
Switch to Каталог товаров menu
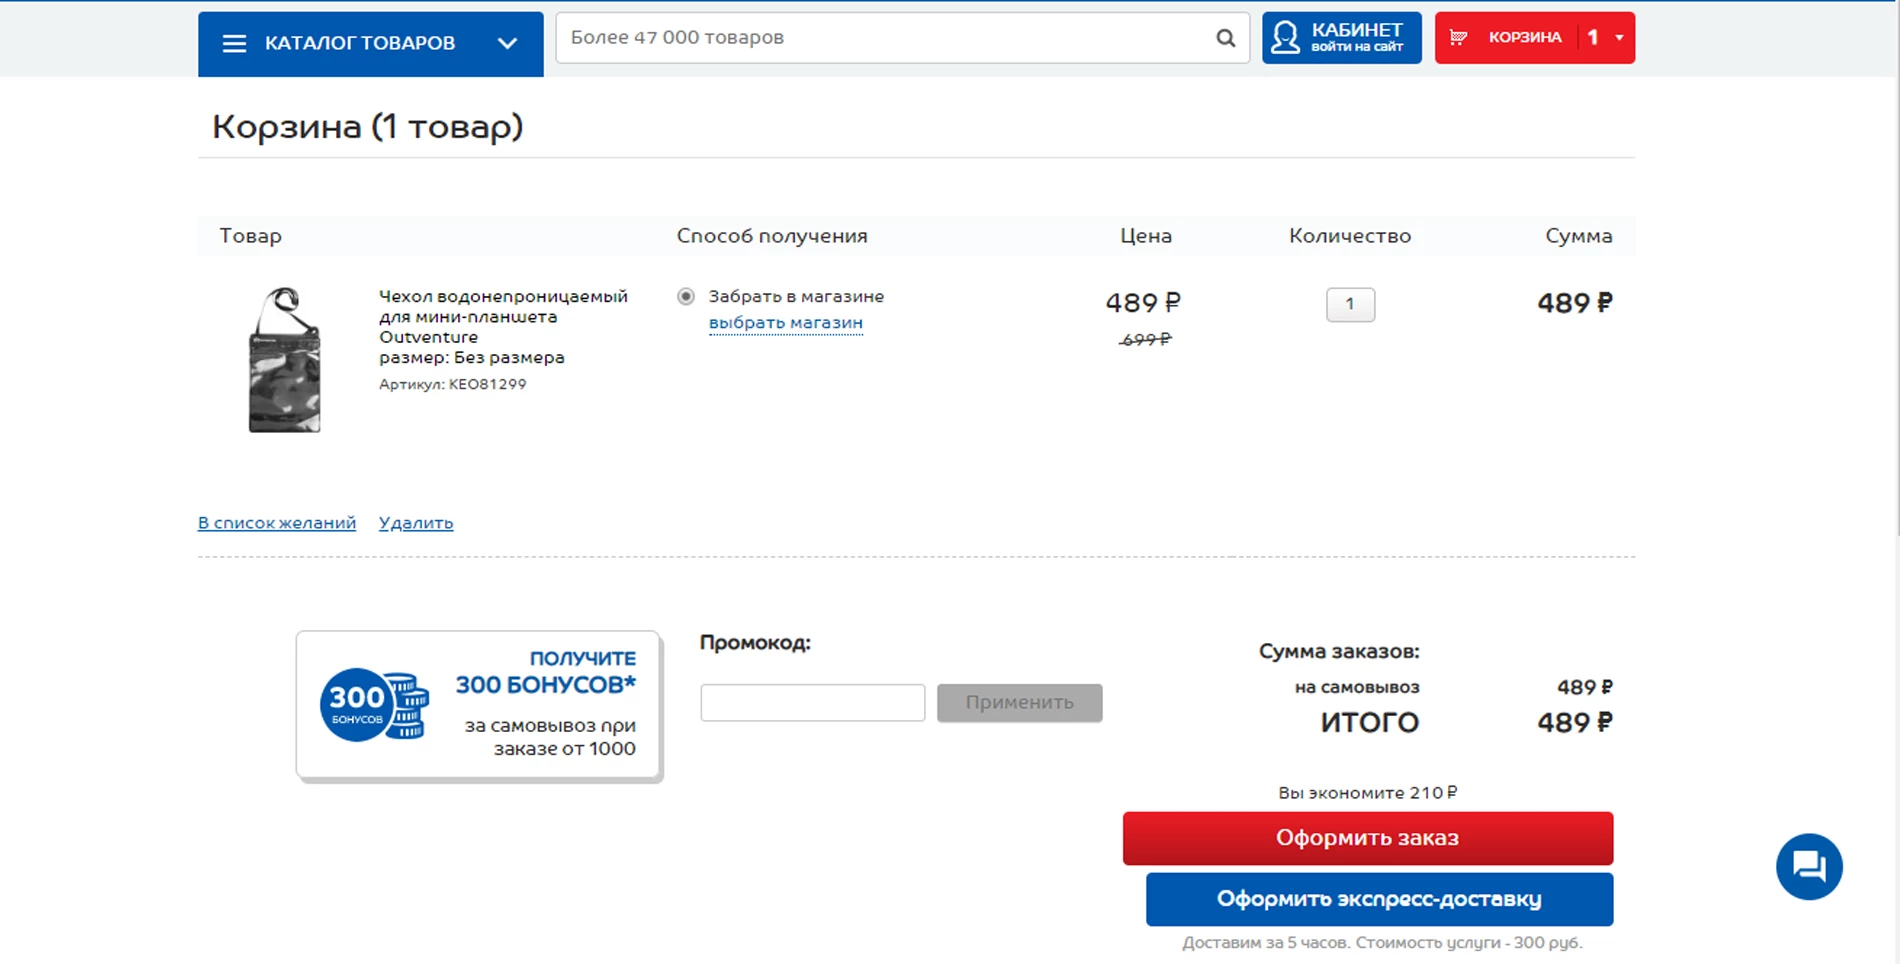[x=360, y=43]
